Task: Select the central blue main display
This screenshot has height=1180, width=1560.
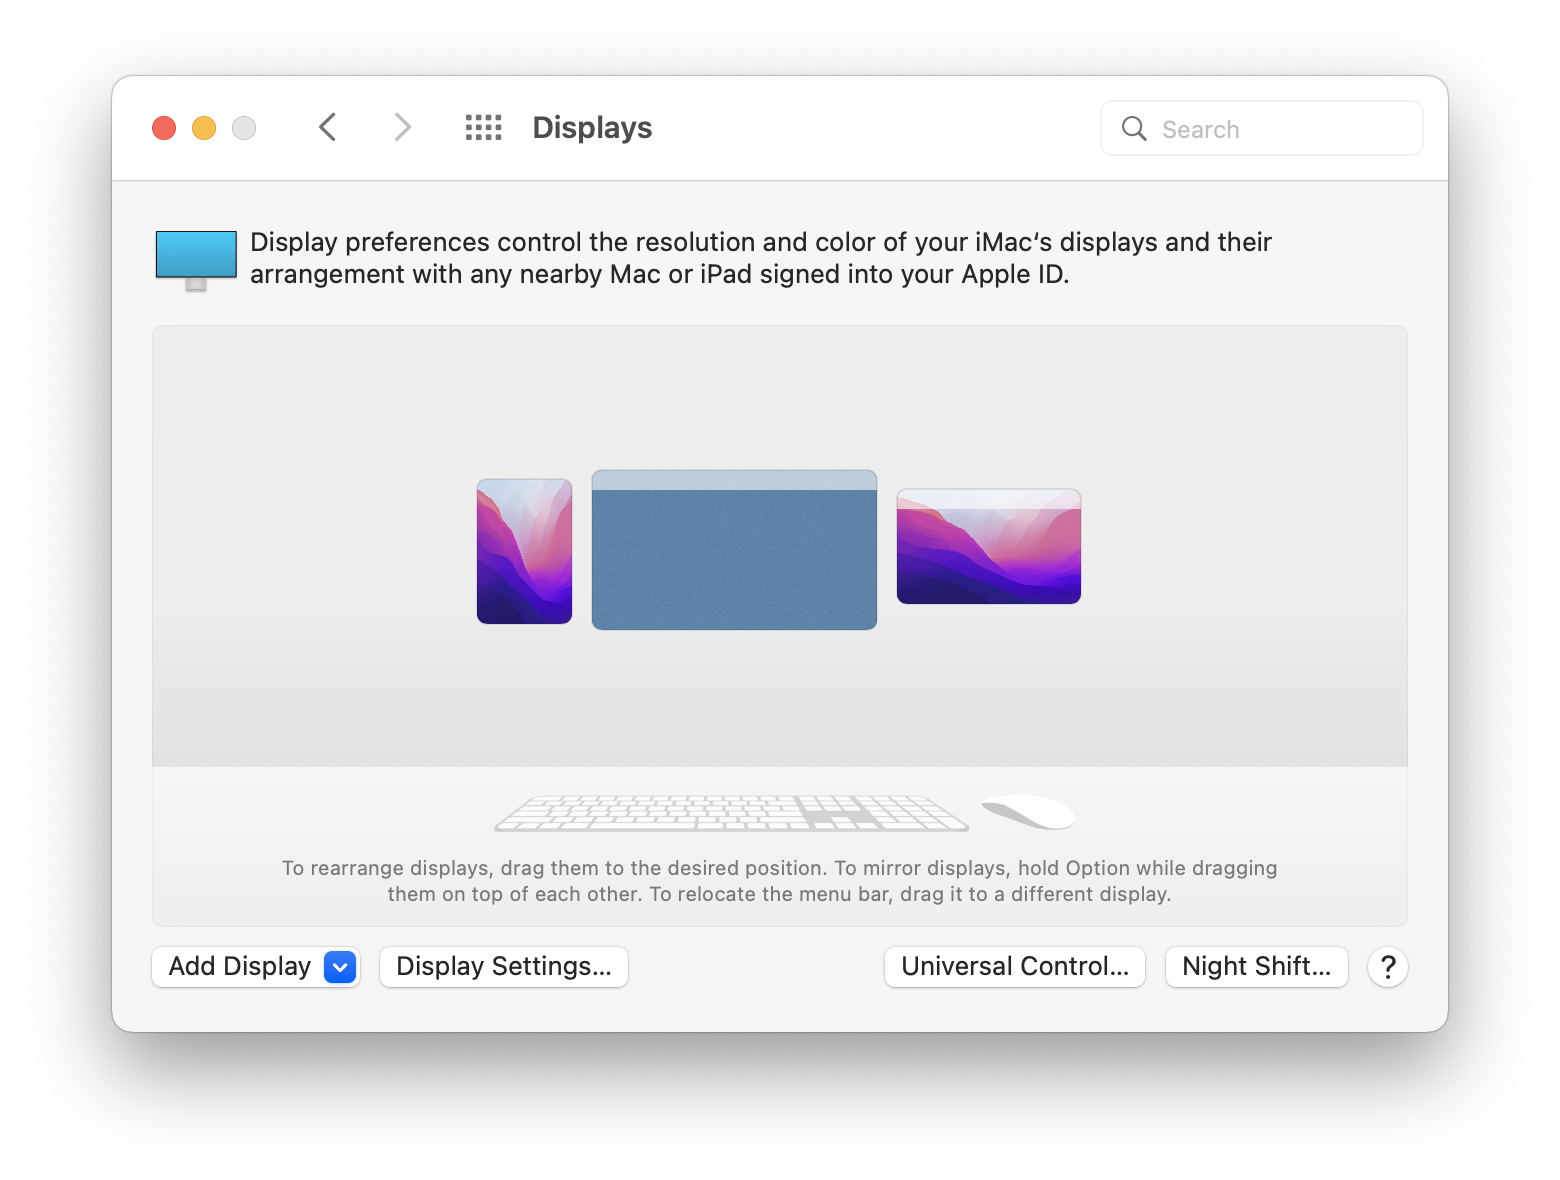Action: (x=734, y=550)
